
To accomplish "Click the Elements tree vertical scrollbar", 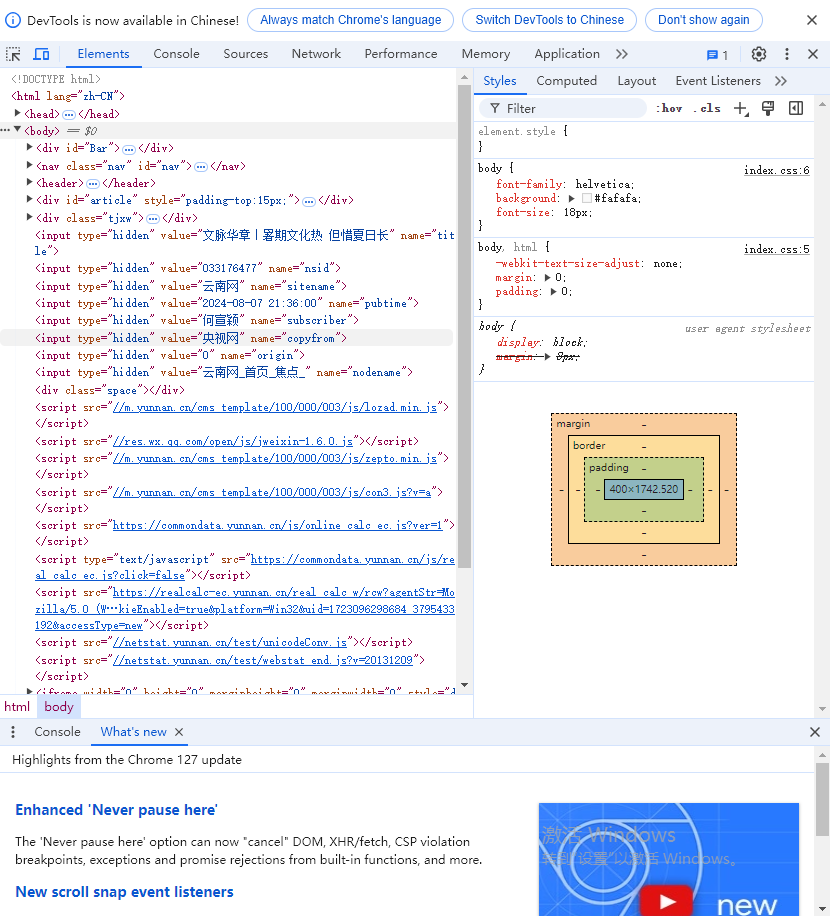I will 464,327.
